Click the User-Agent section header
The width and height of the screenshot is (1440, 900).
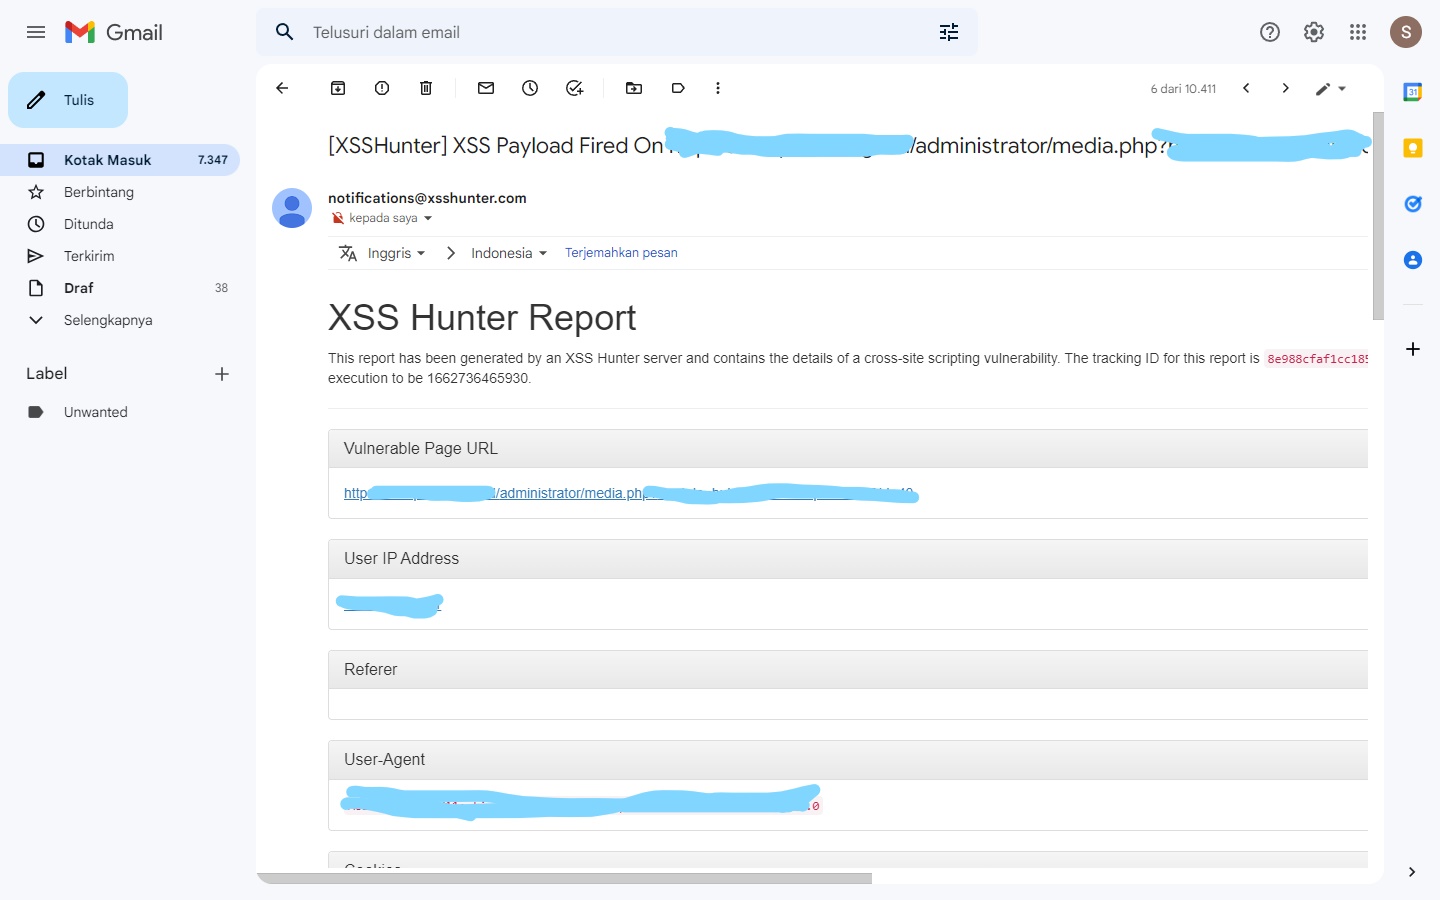coord(848,759)
